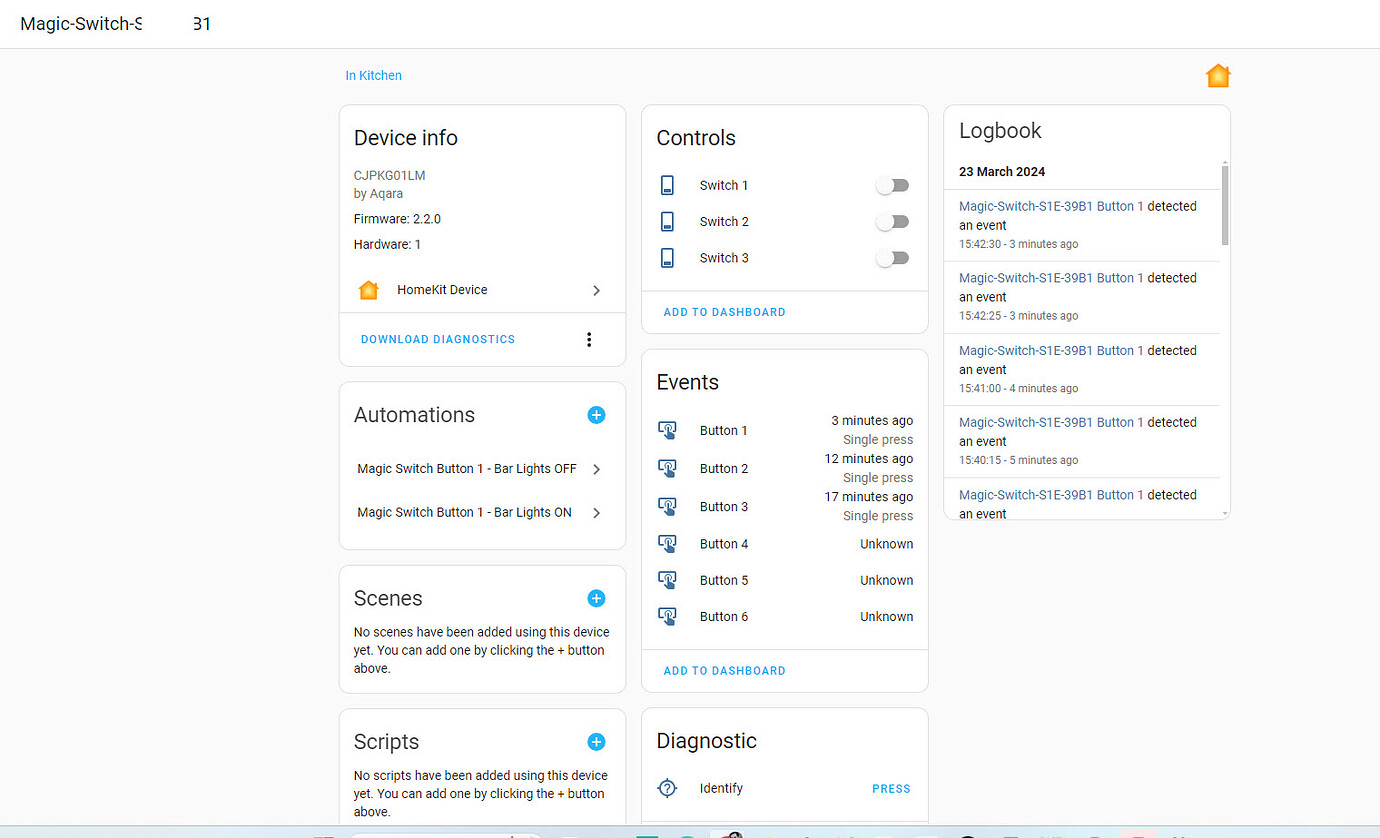1380x838 pixels.
Task: Add a new automation with the plus icon
Action: [x=596, y=414]
